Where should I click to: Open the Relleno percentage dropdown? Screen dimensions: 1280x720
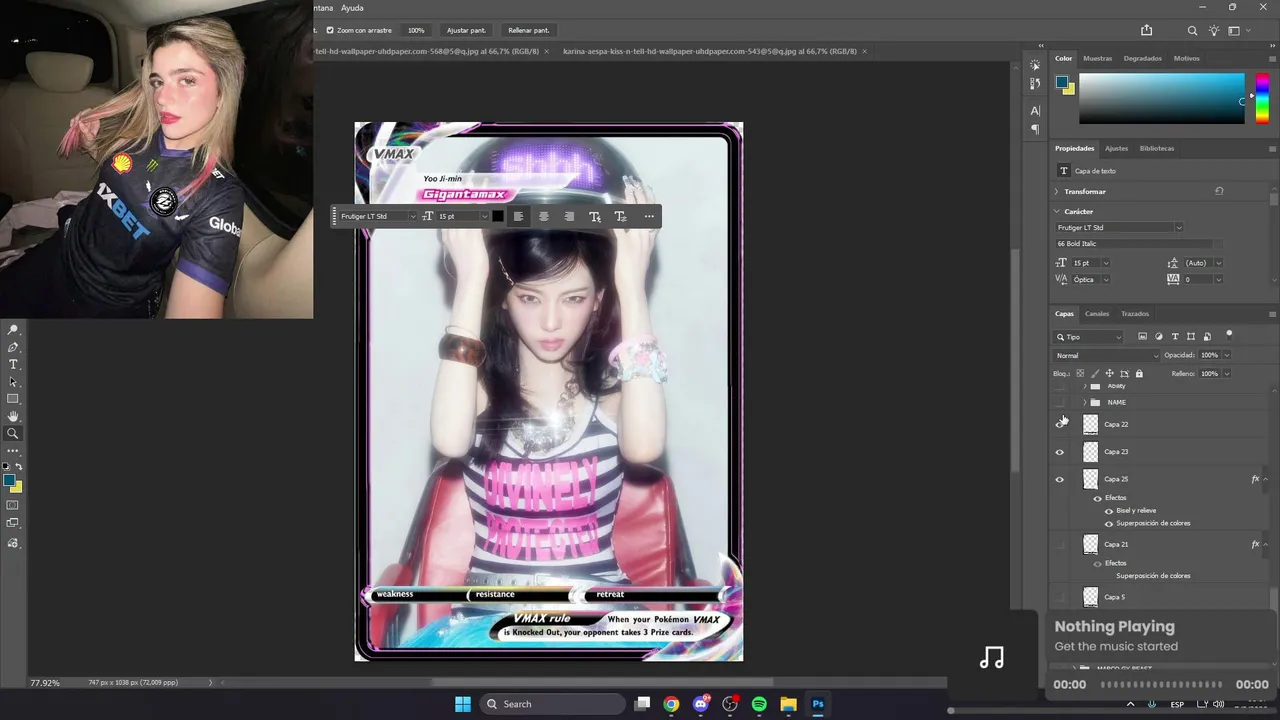[x=1227, y=374]
